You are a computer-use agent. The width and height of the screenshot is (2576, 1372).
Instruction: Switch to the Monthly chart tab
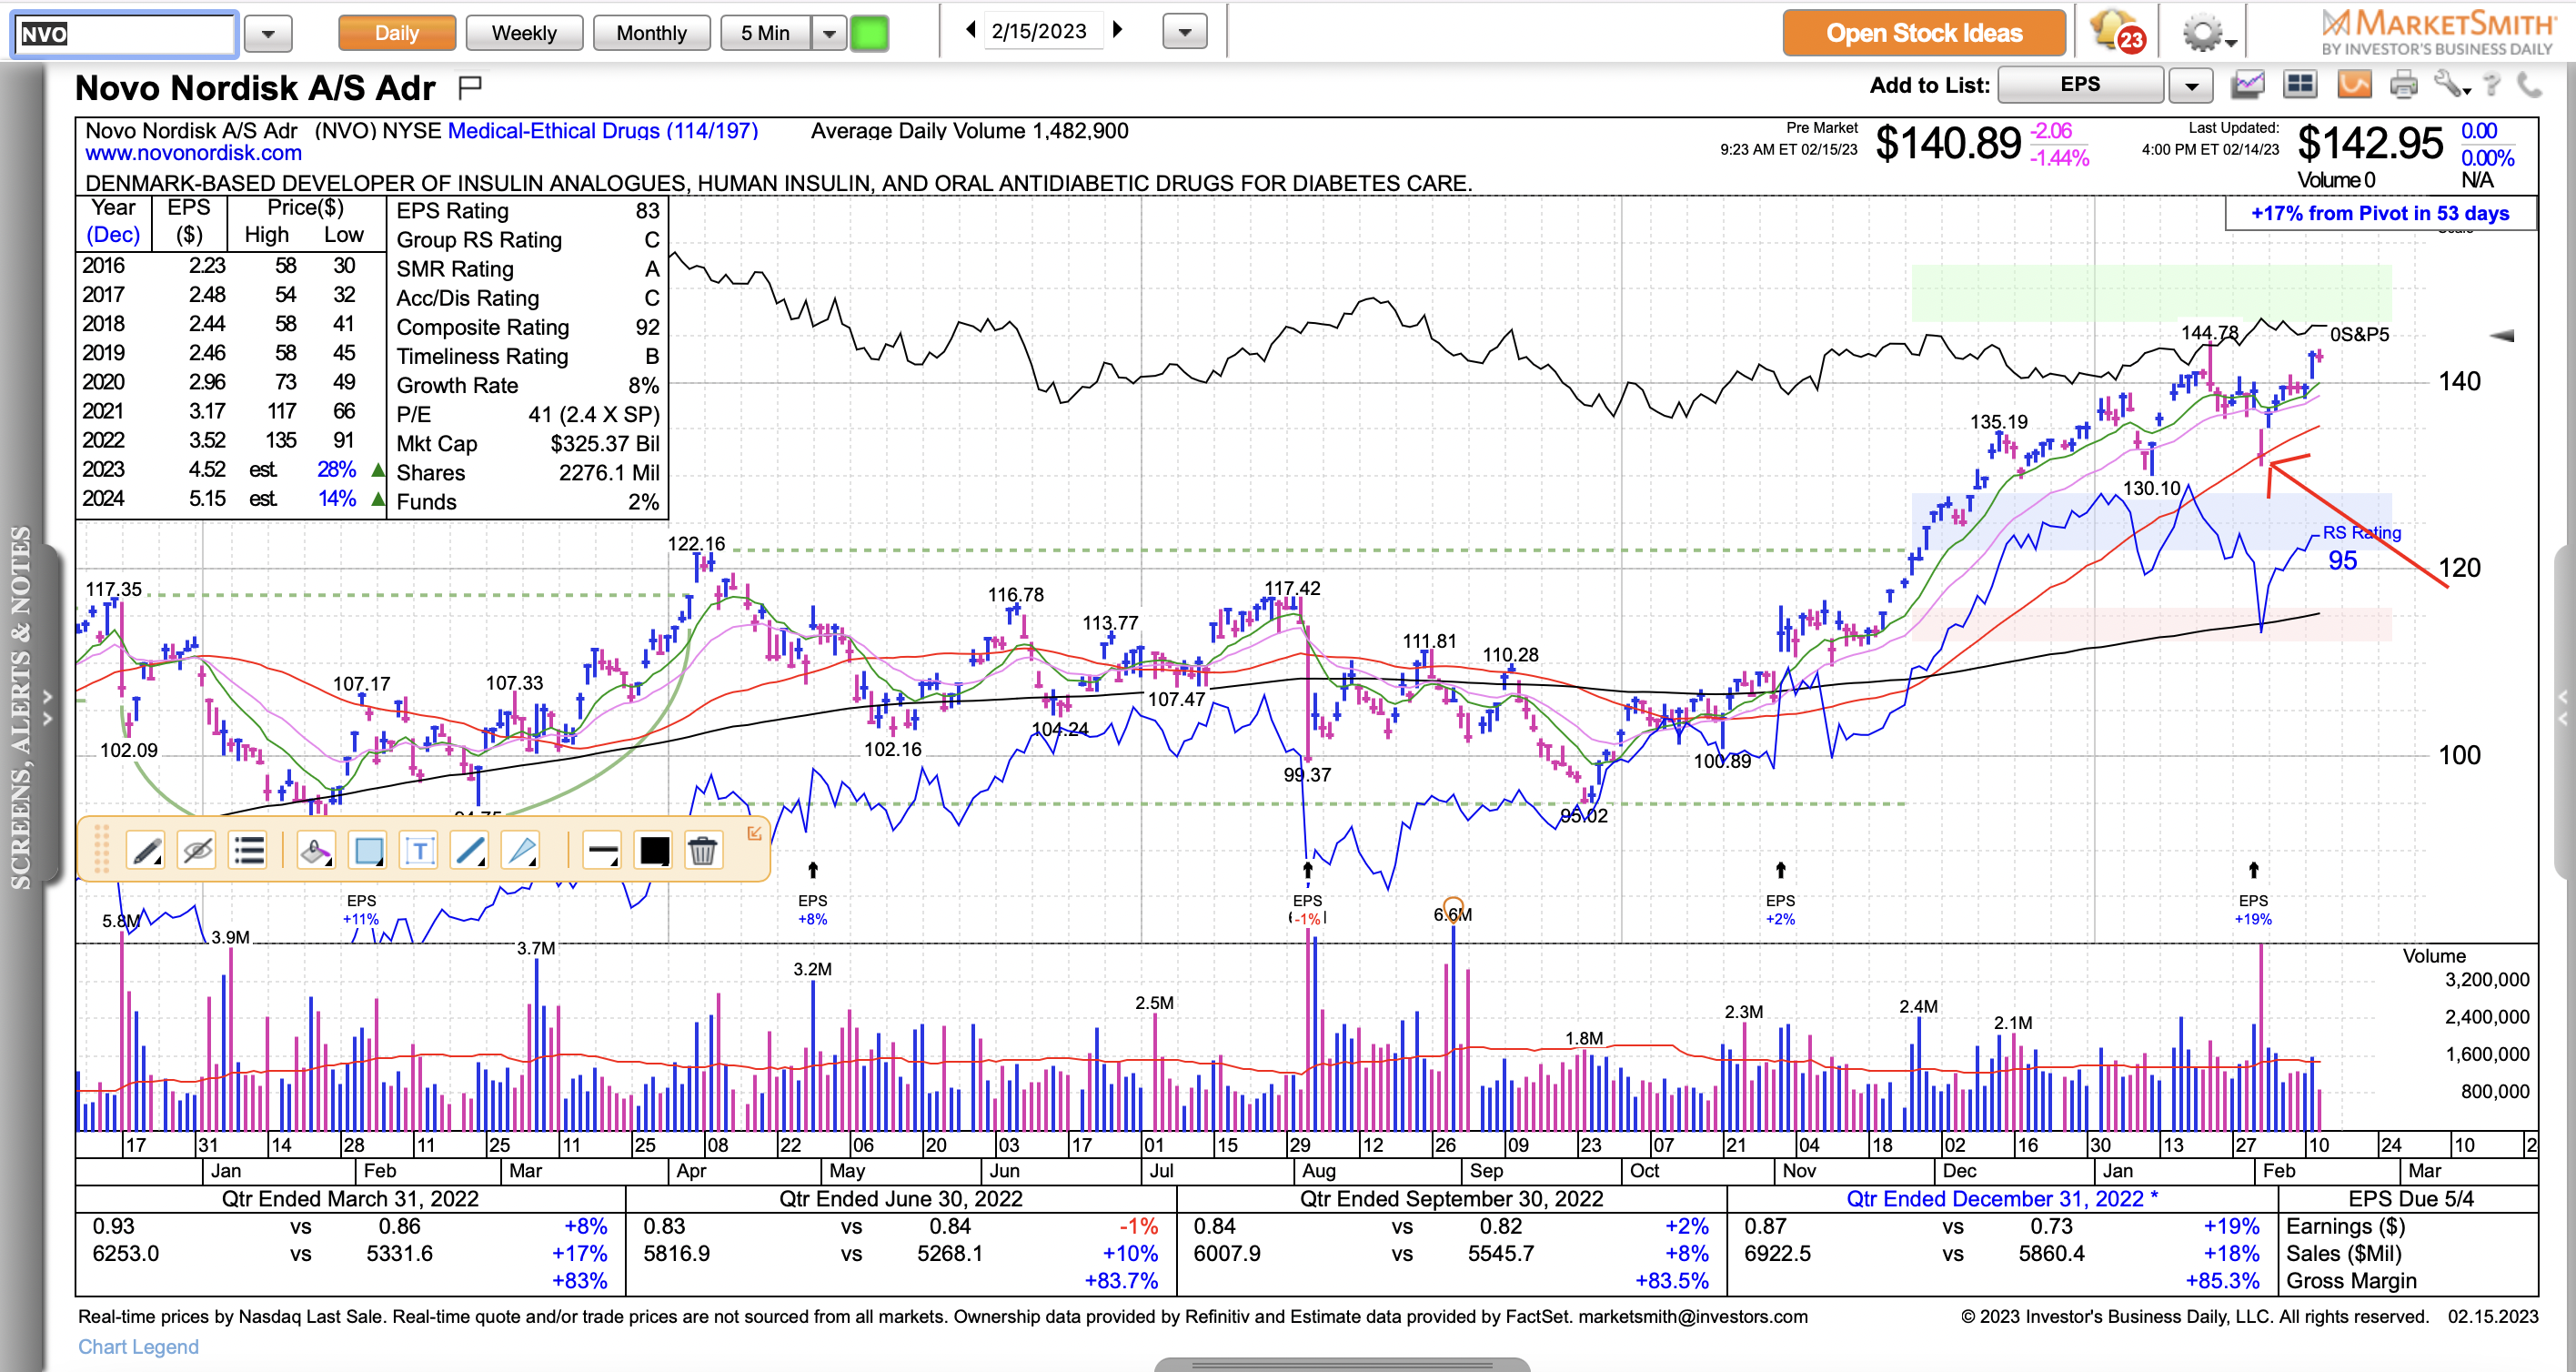click(651, 33)
